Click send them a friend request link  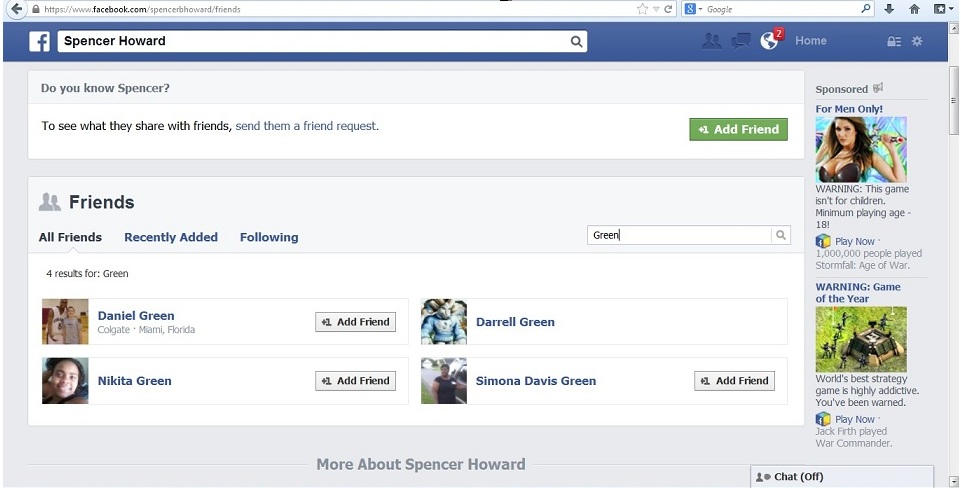click(x=307, y=126)
